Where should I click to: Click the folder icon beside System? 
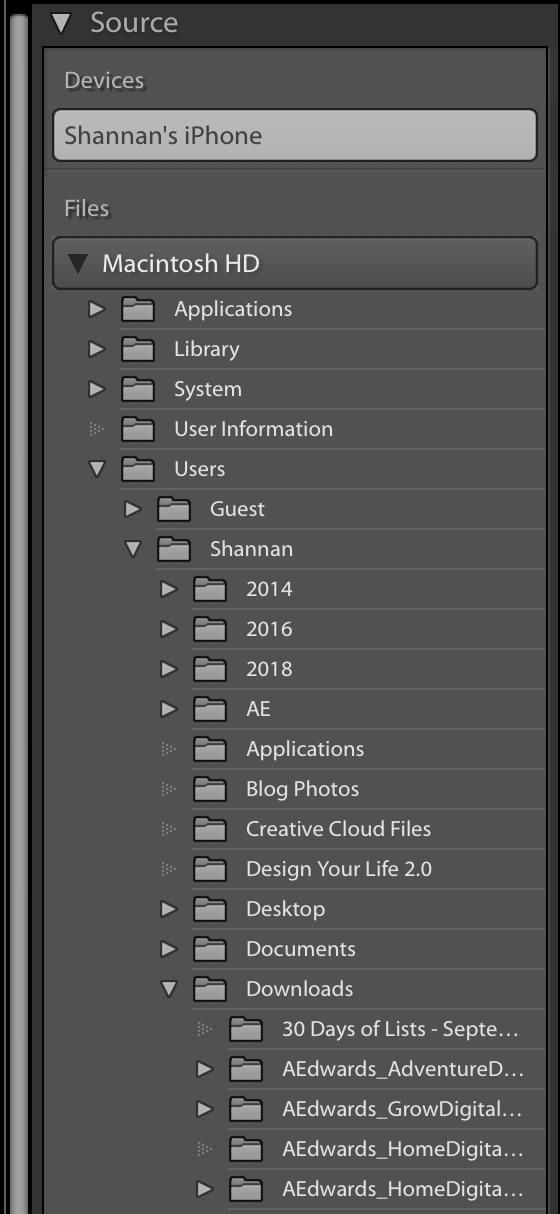[x=138, y=389]
